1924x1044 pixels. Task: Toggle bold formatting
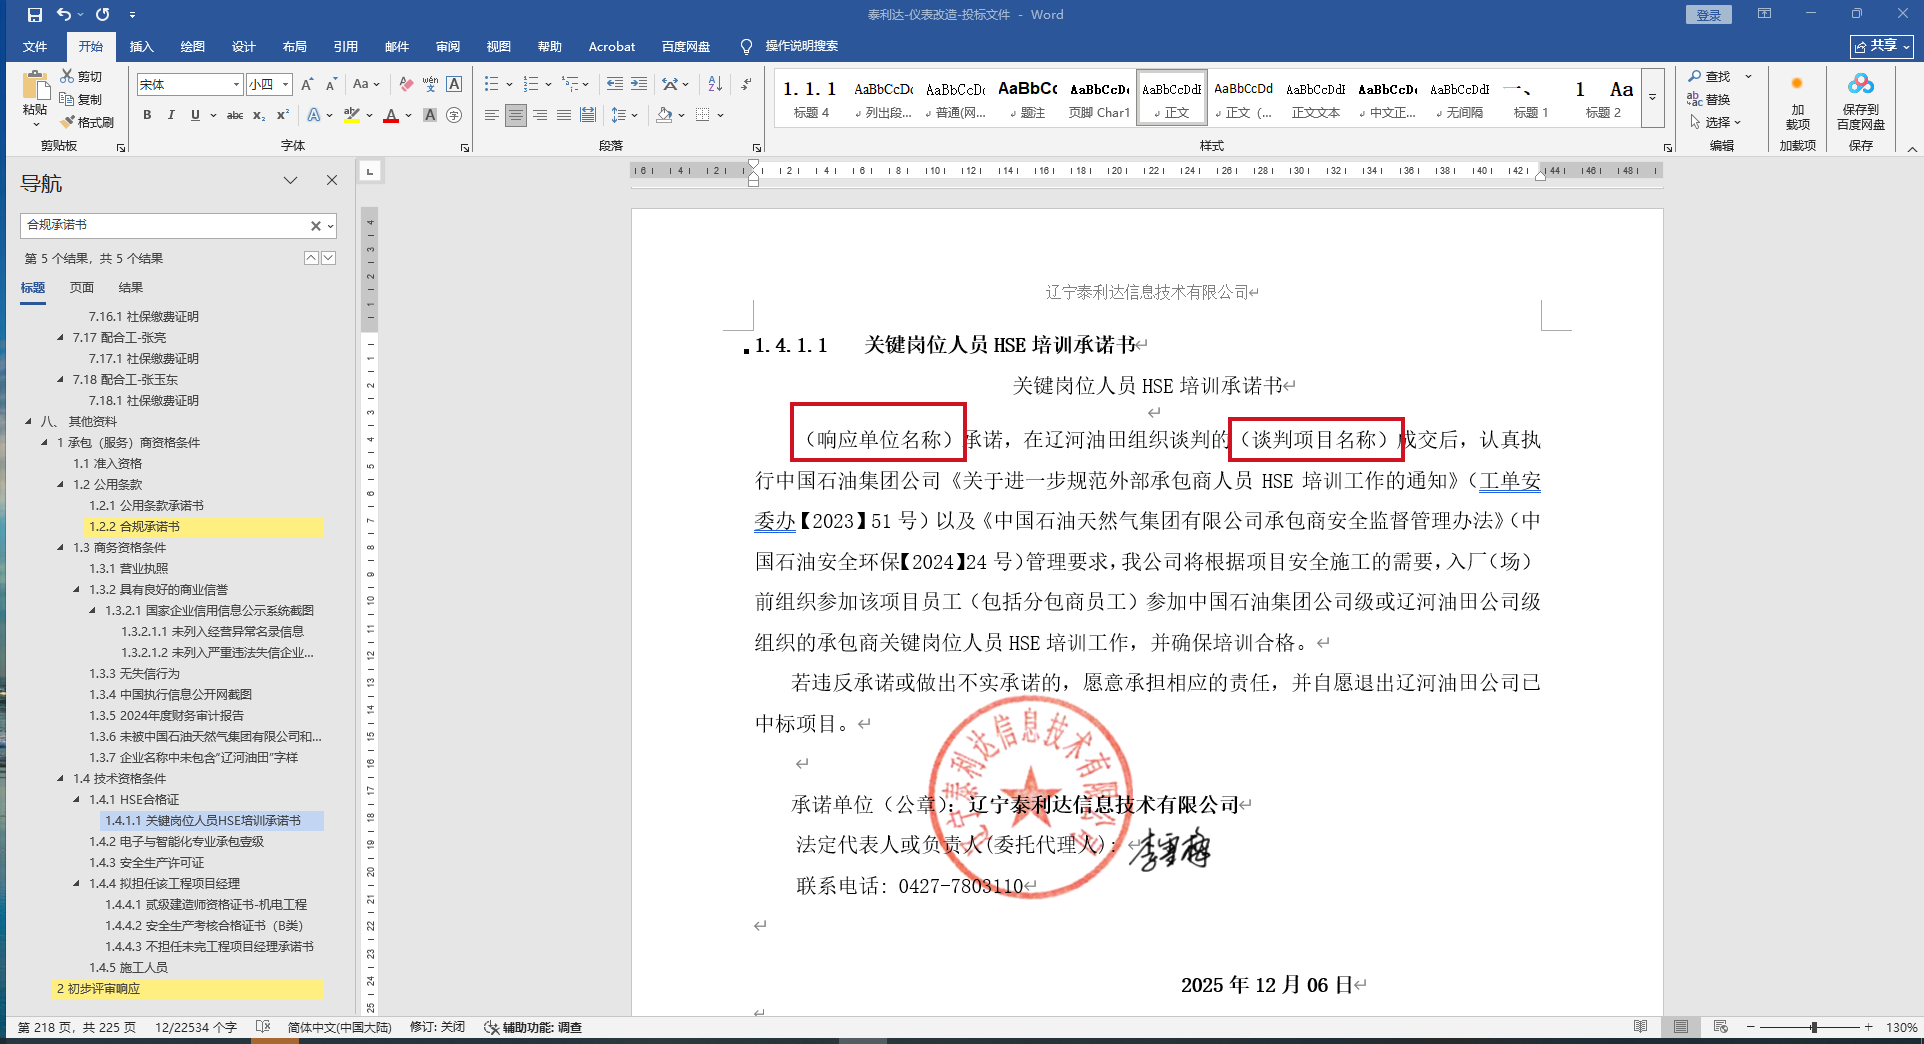tap(147, 115)
